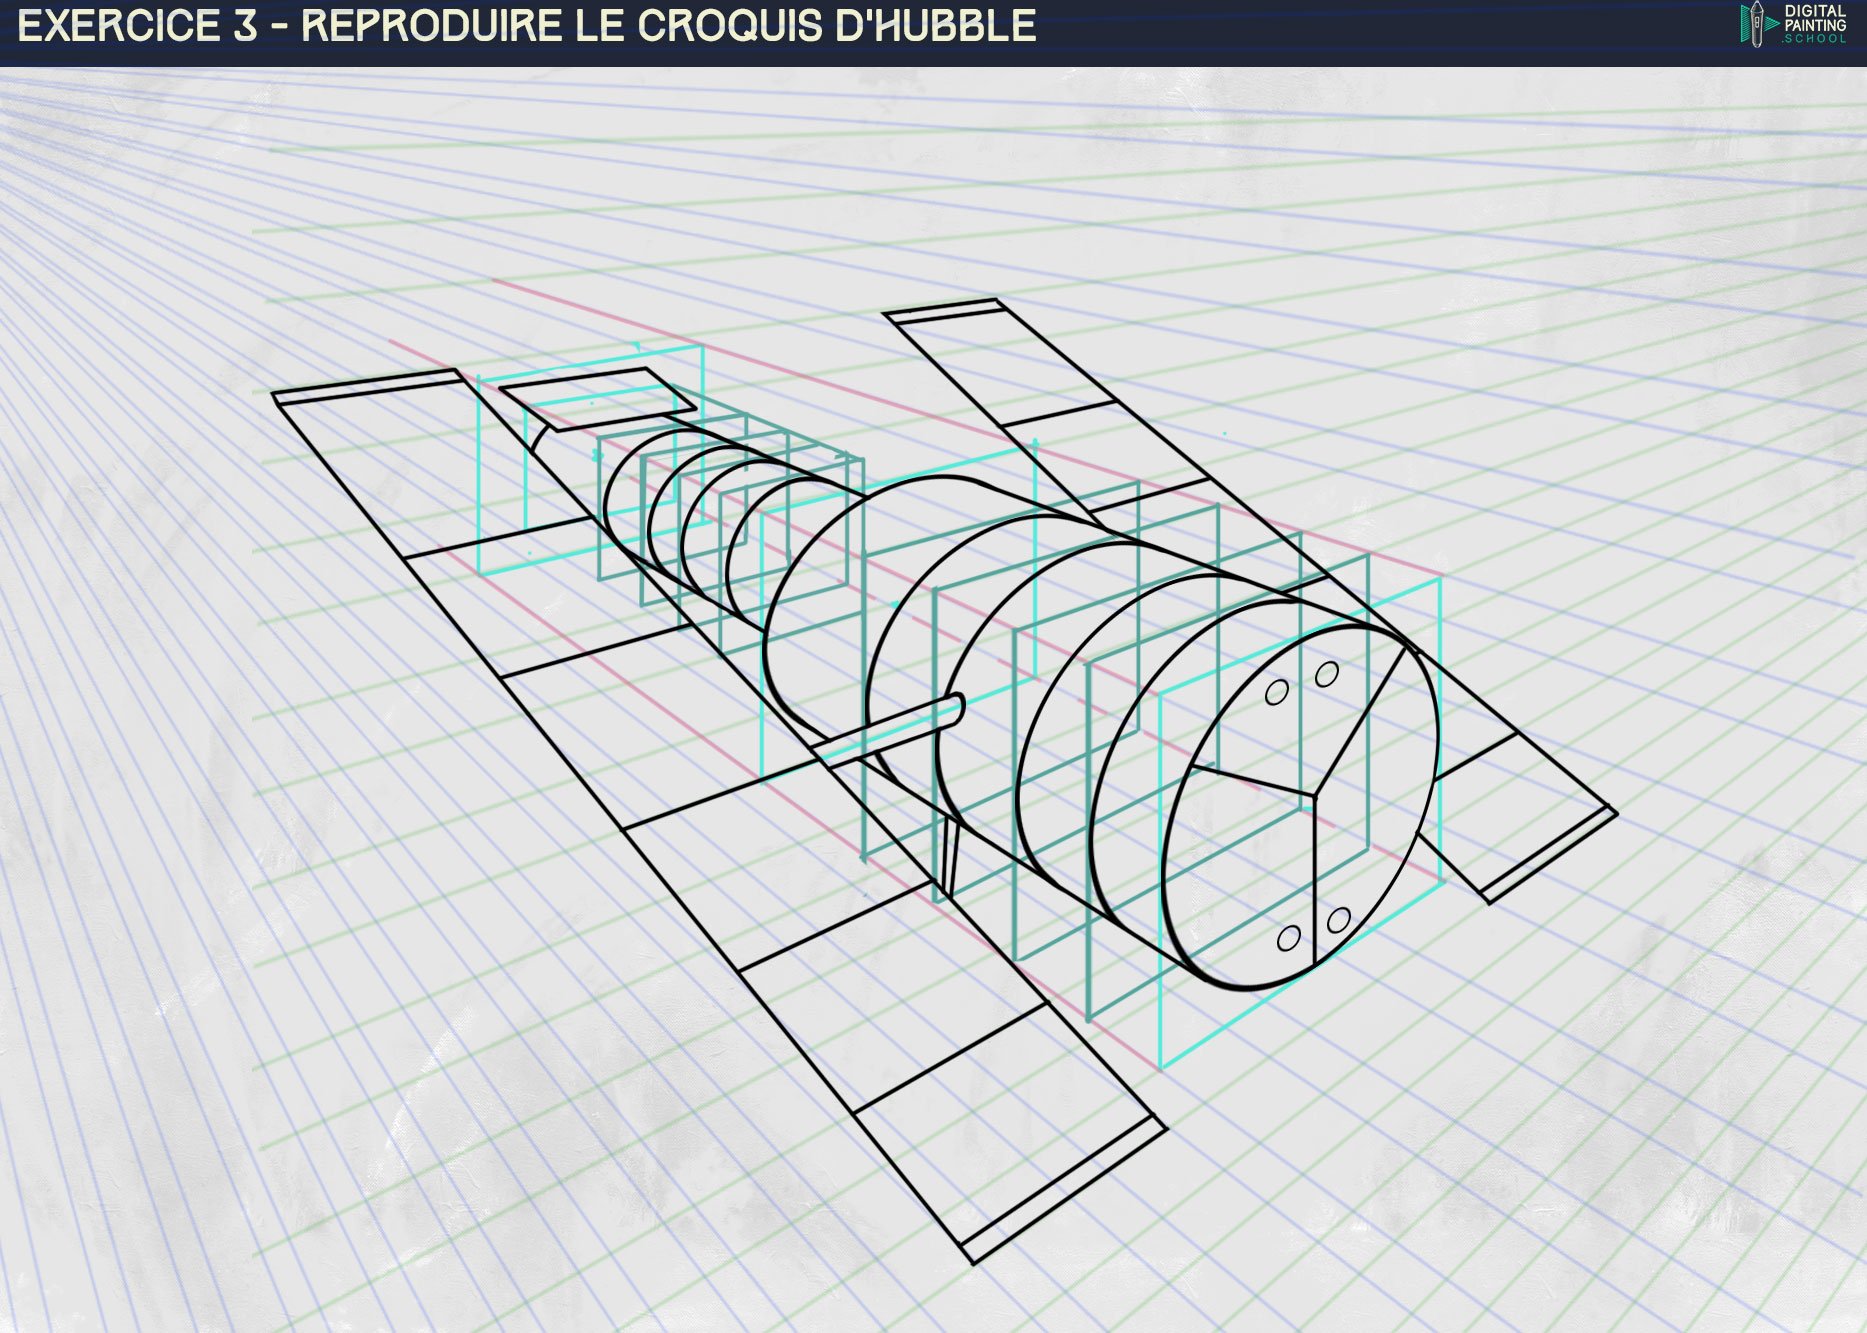Click the upper-left small circle on telescope front
The width and height of the screenshot is (1867, 1333).
point(1276,692)
